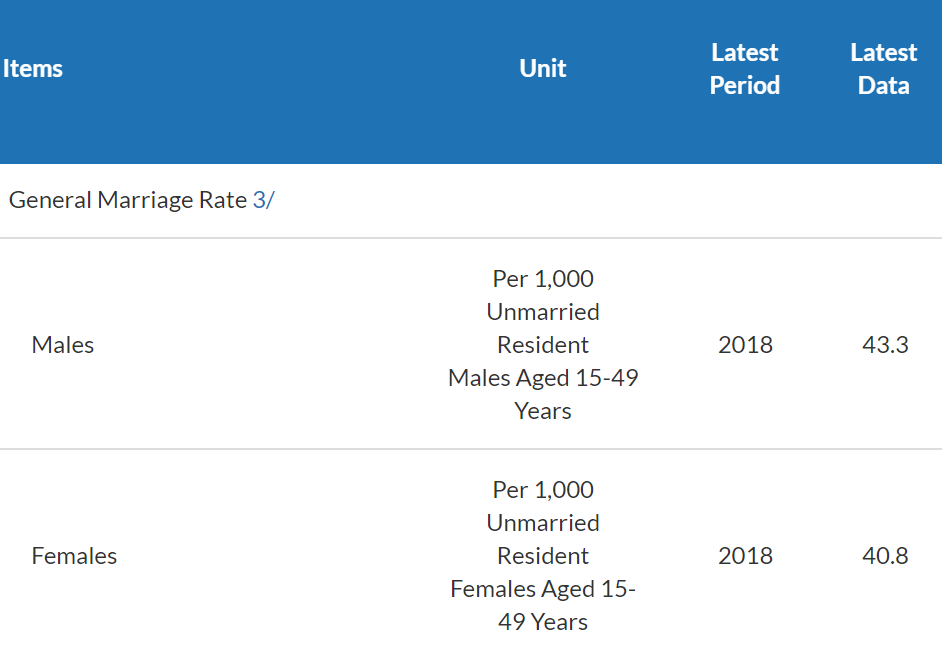Click the Items column header
The image size is (942, 646).
33,69
